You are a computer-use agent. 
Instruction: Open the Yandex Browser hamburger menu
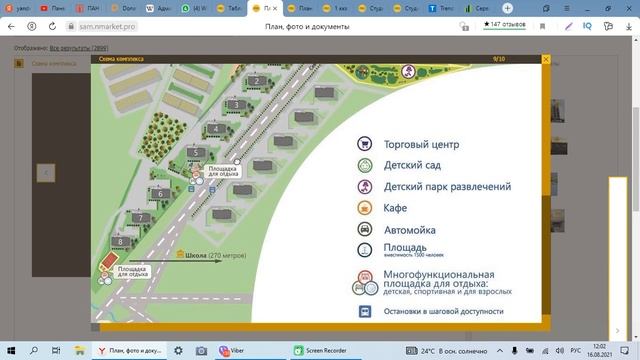pyautogui.click(x=567, y=9)
